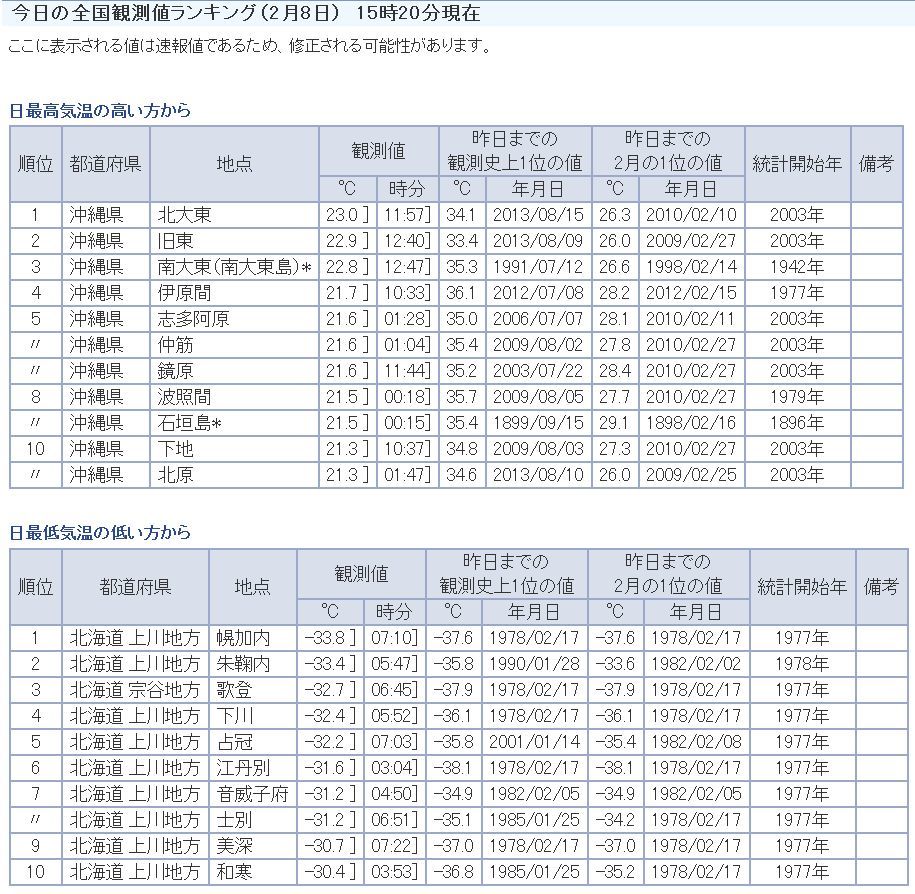Open the 旧東 station entry

pos(176,241)
